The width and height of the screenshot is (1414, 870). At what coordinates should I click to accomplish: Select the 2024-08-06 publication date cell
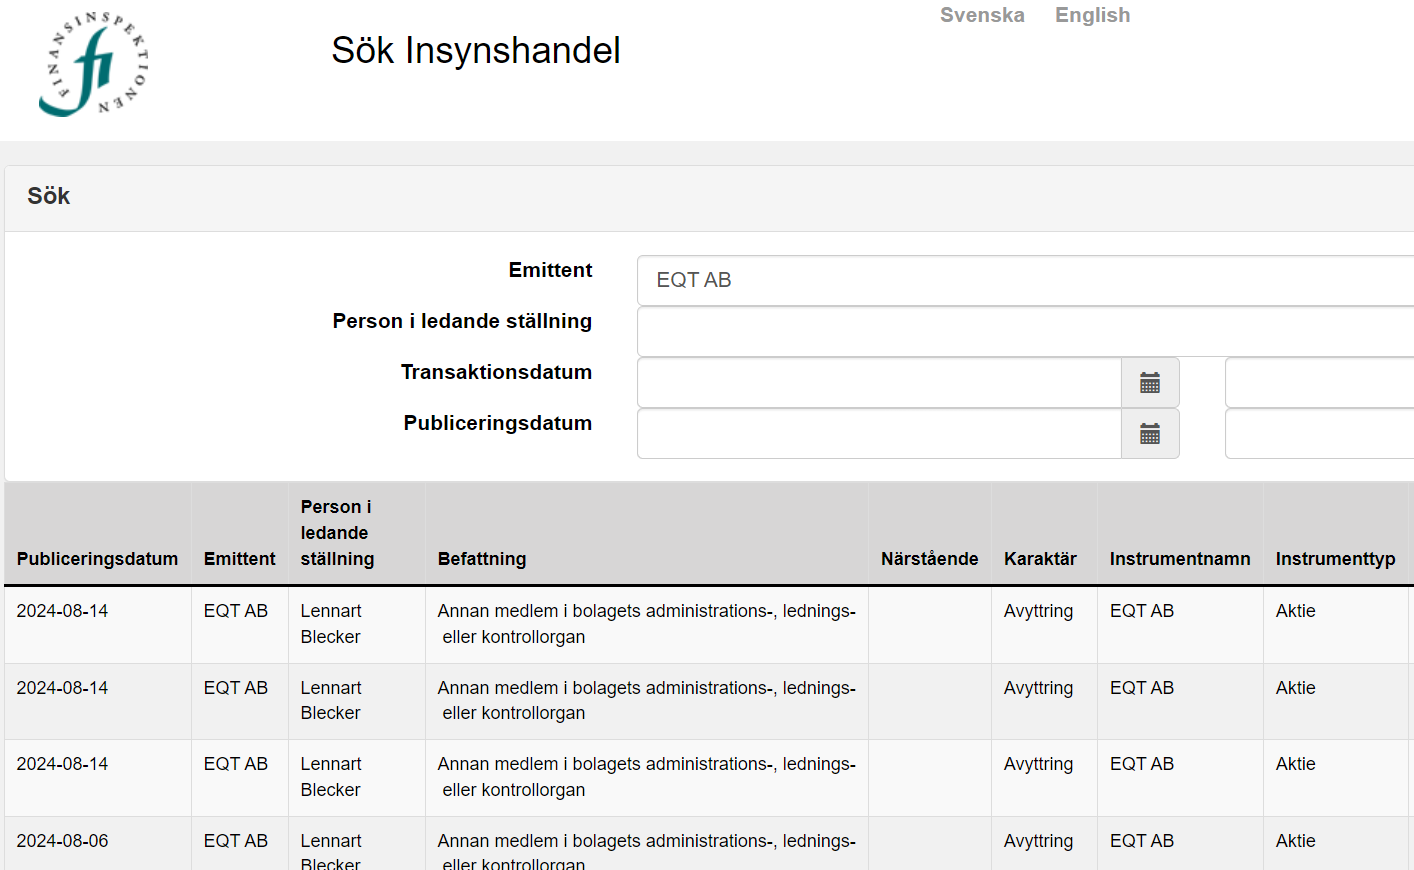[x=62, y=841]
